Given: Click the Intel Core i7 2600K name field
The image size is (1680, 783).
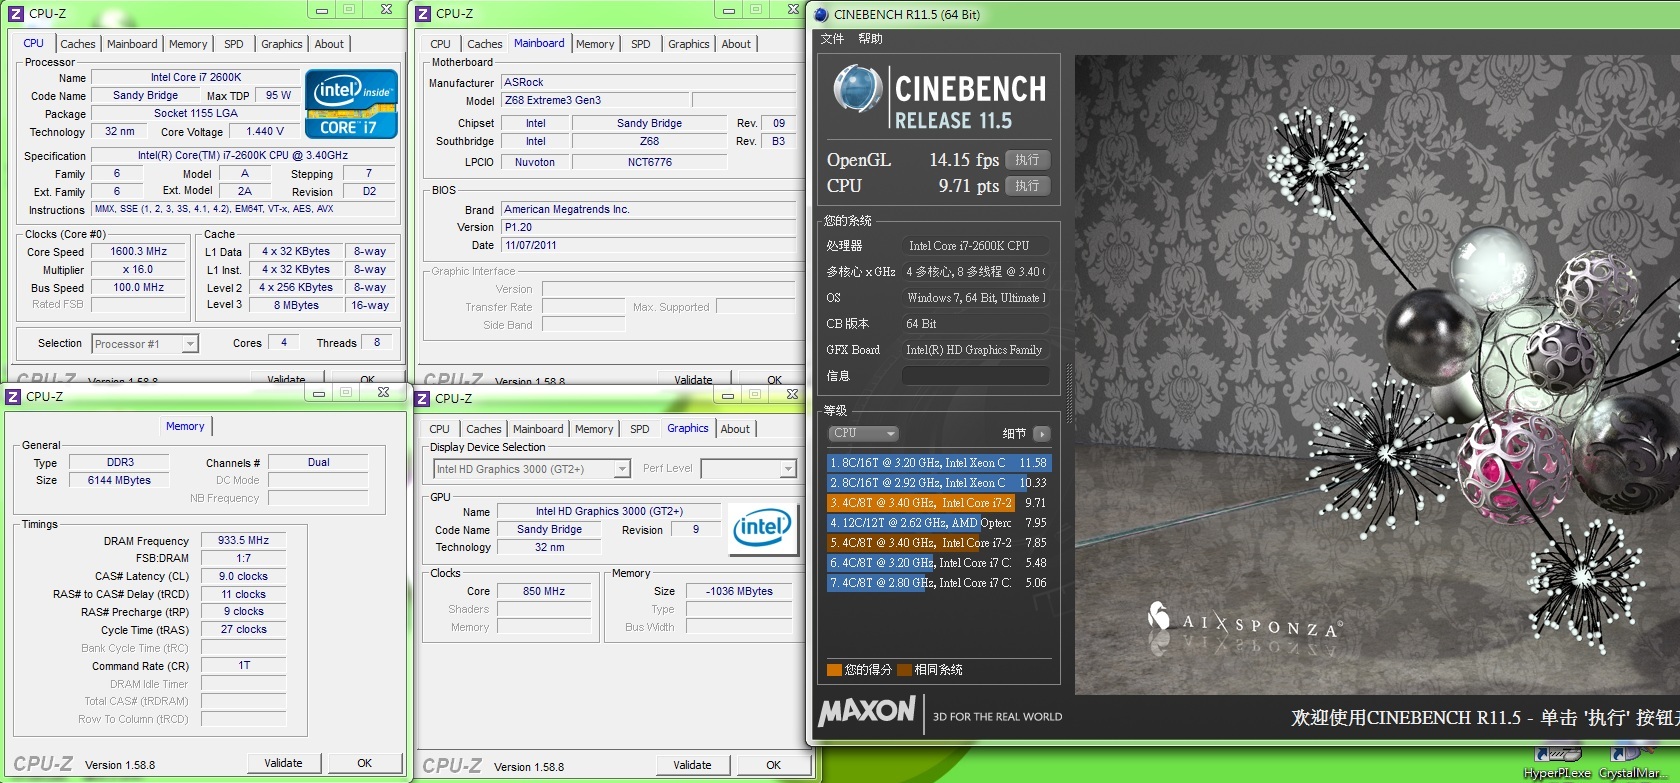Looking at the screenshot, I should point(196,77).
